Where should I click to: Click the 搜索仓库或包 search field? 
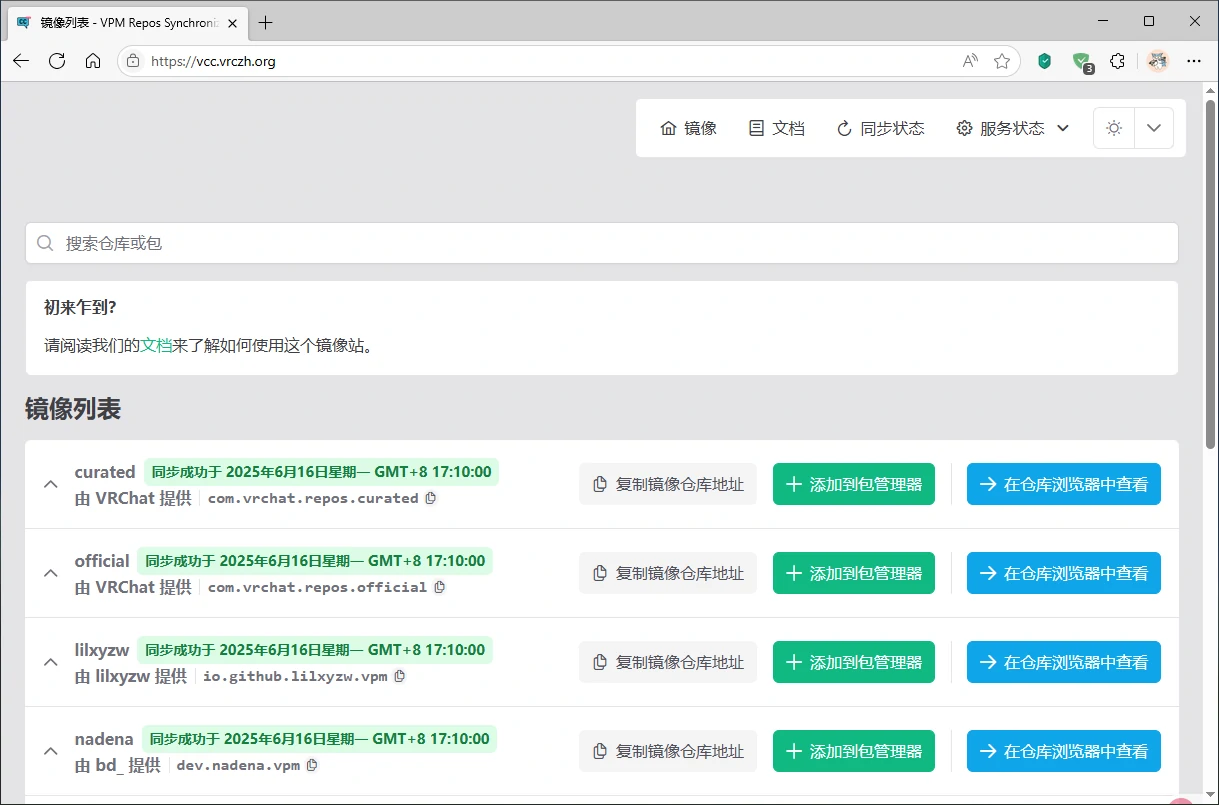[600, 243]
